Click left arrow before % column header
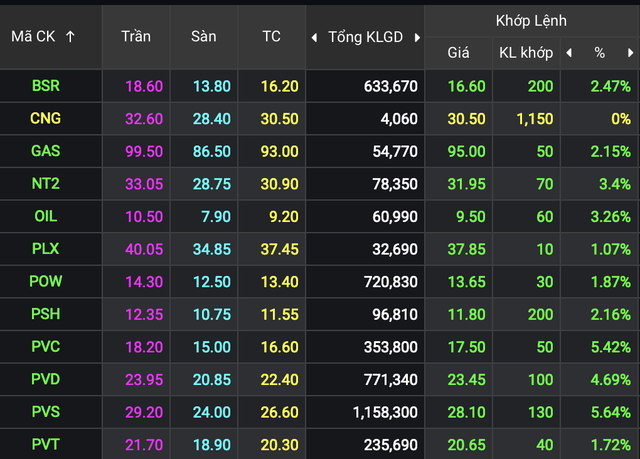The width and height of the screenshot is (640, 459). [x=569, y=53]
